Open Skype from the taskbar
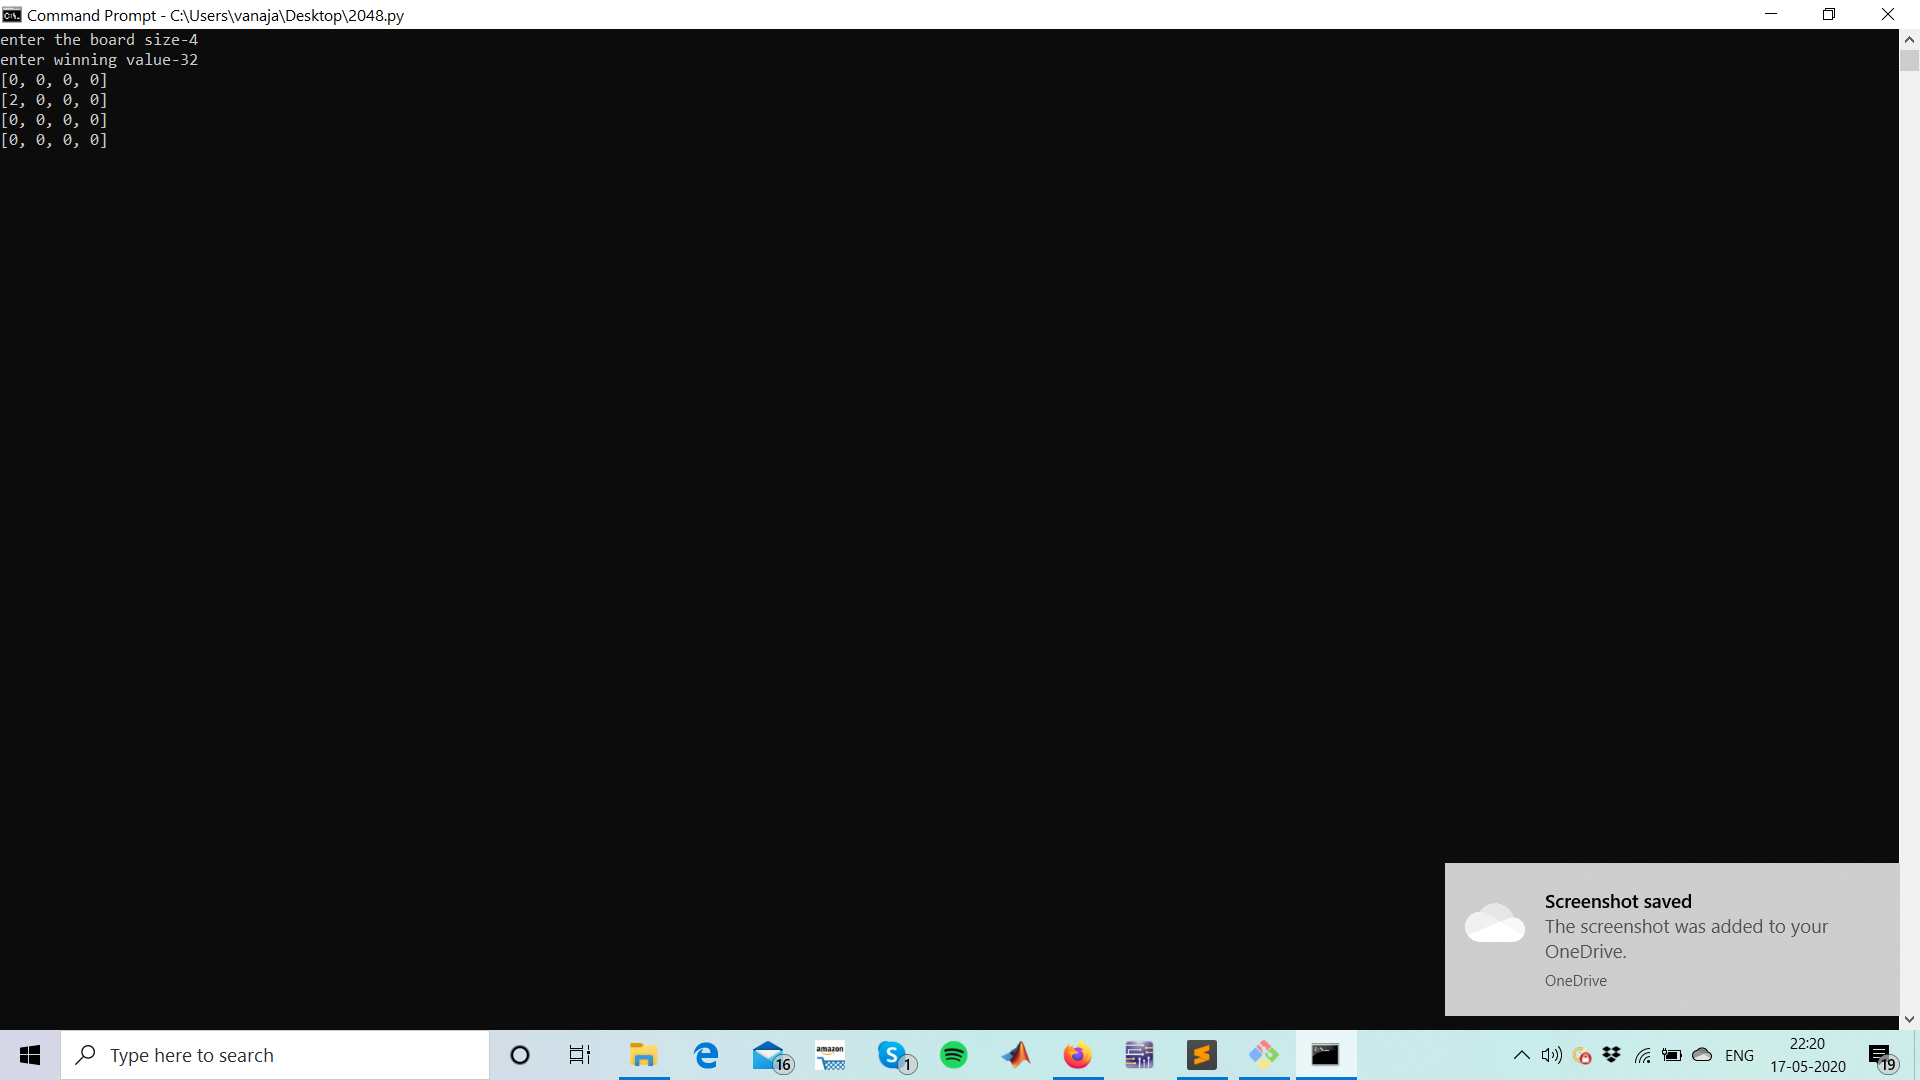1920x1080 pixels. [893, 1055]
